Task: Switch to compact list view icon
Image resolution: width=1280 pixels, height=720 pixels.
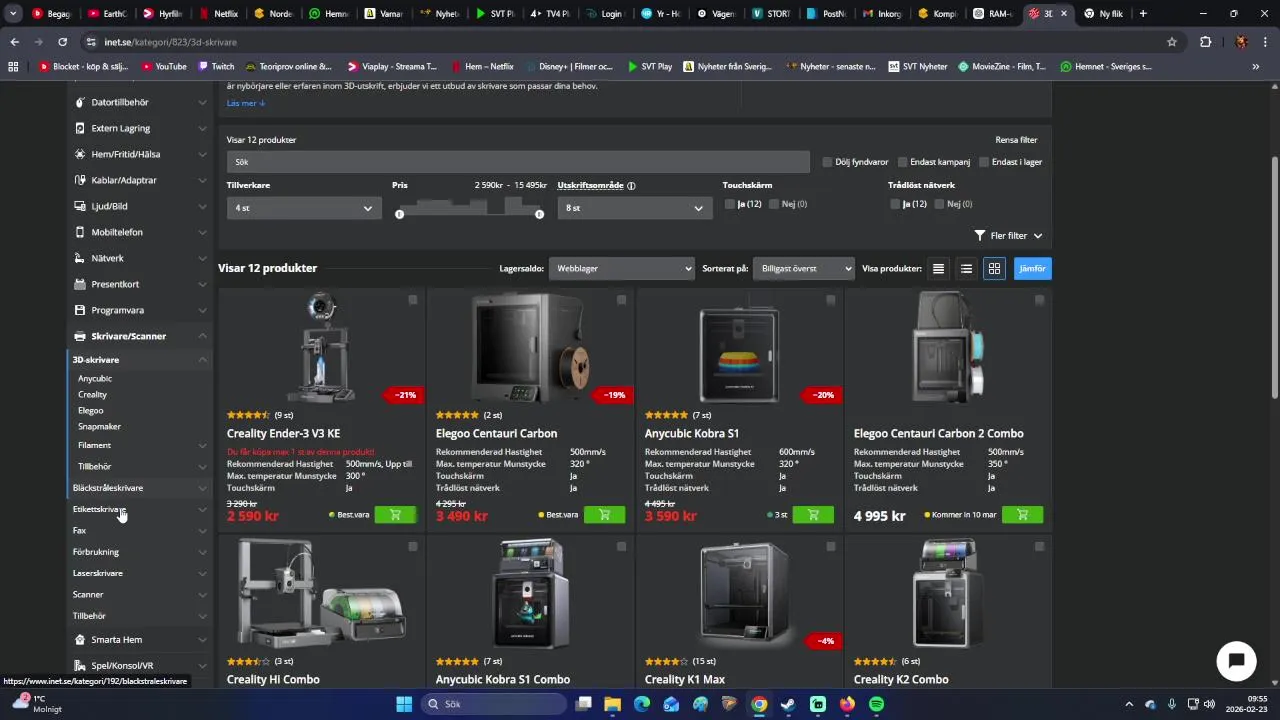Action: pyautogui.click(x=938, y=269)
